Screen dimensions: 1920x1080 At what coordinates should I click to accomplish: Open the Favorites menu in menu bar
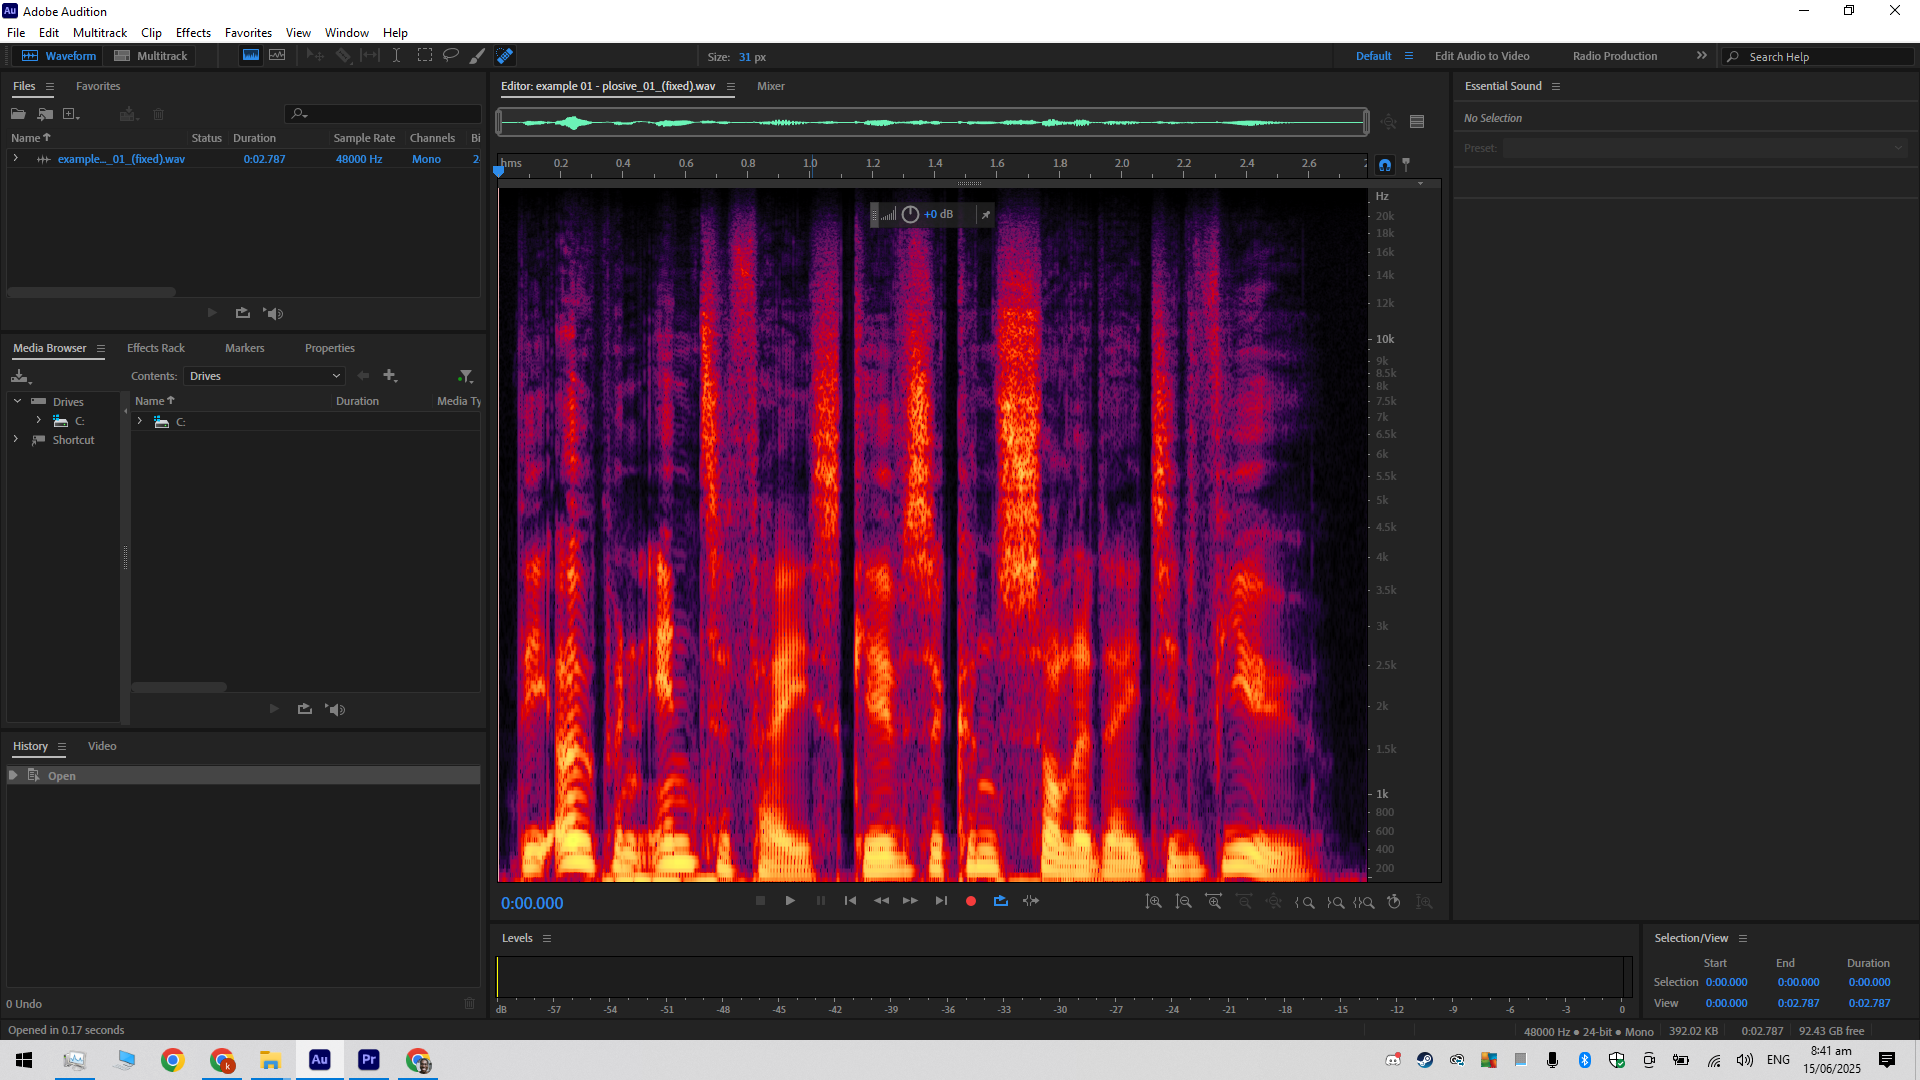click(248, 33)
